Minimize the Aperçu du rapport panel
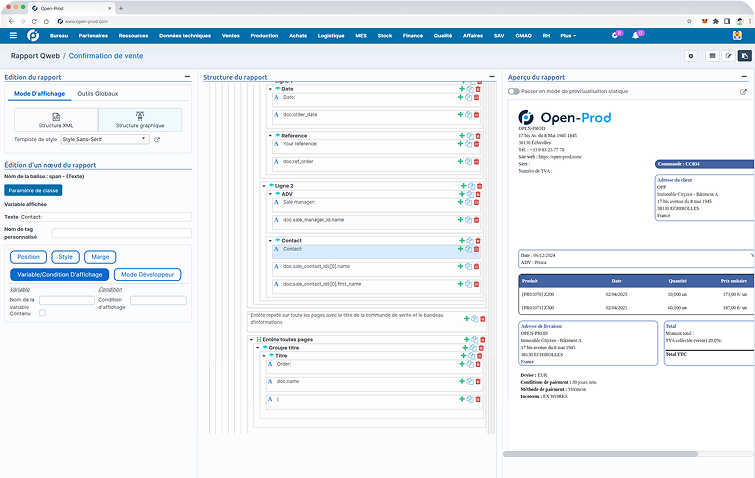The width and height of the screenshot is (755, 478). (x=744, y=77)
